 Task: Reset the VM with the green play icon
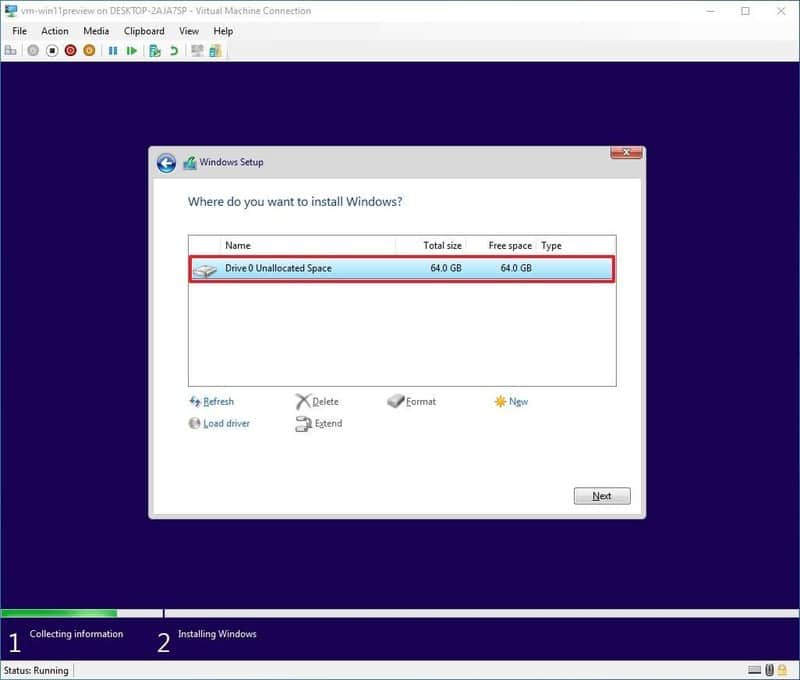[x=132, y=51]
